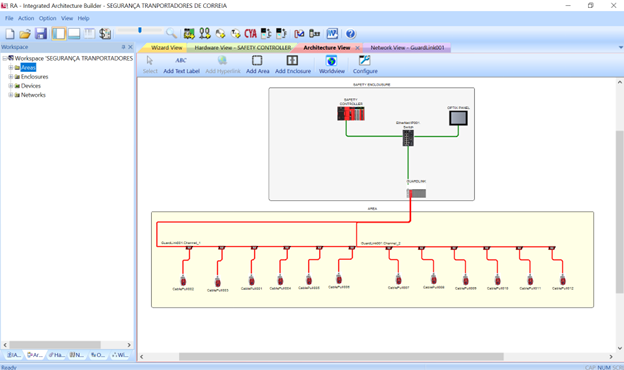Open a project with the folder icon

coord(25,34)
